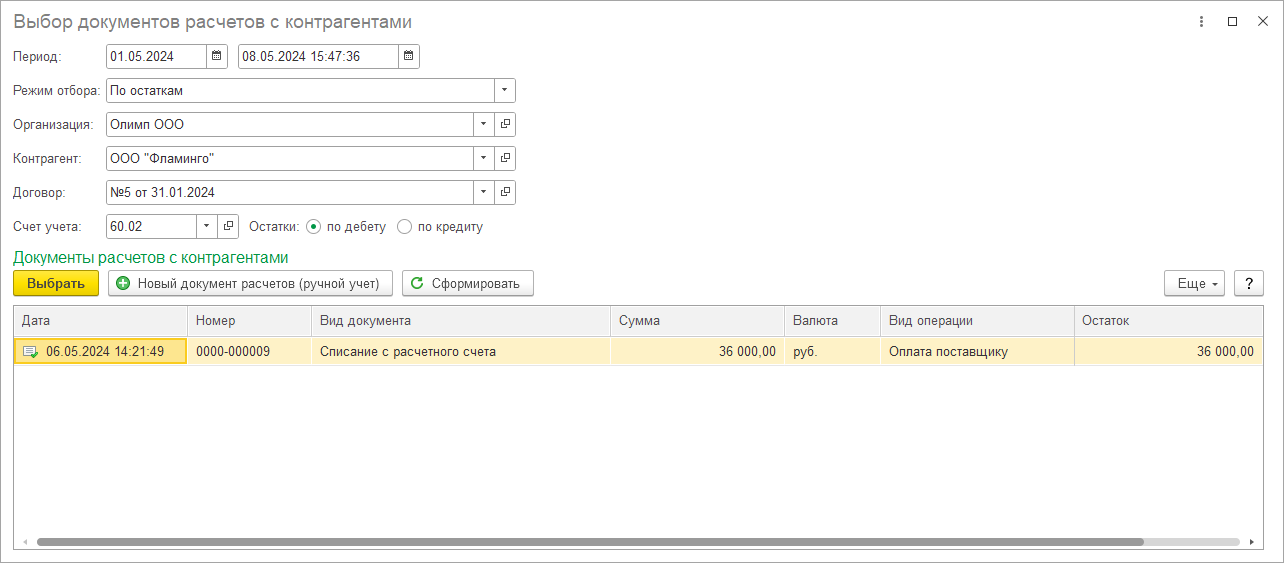
Task: Sort by the Вид документа column header
Action: (461, 321)
